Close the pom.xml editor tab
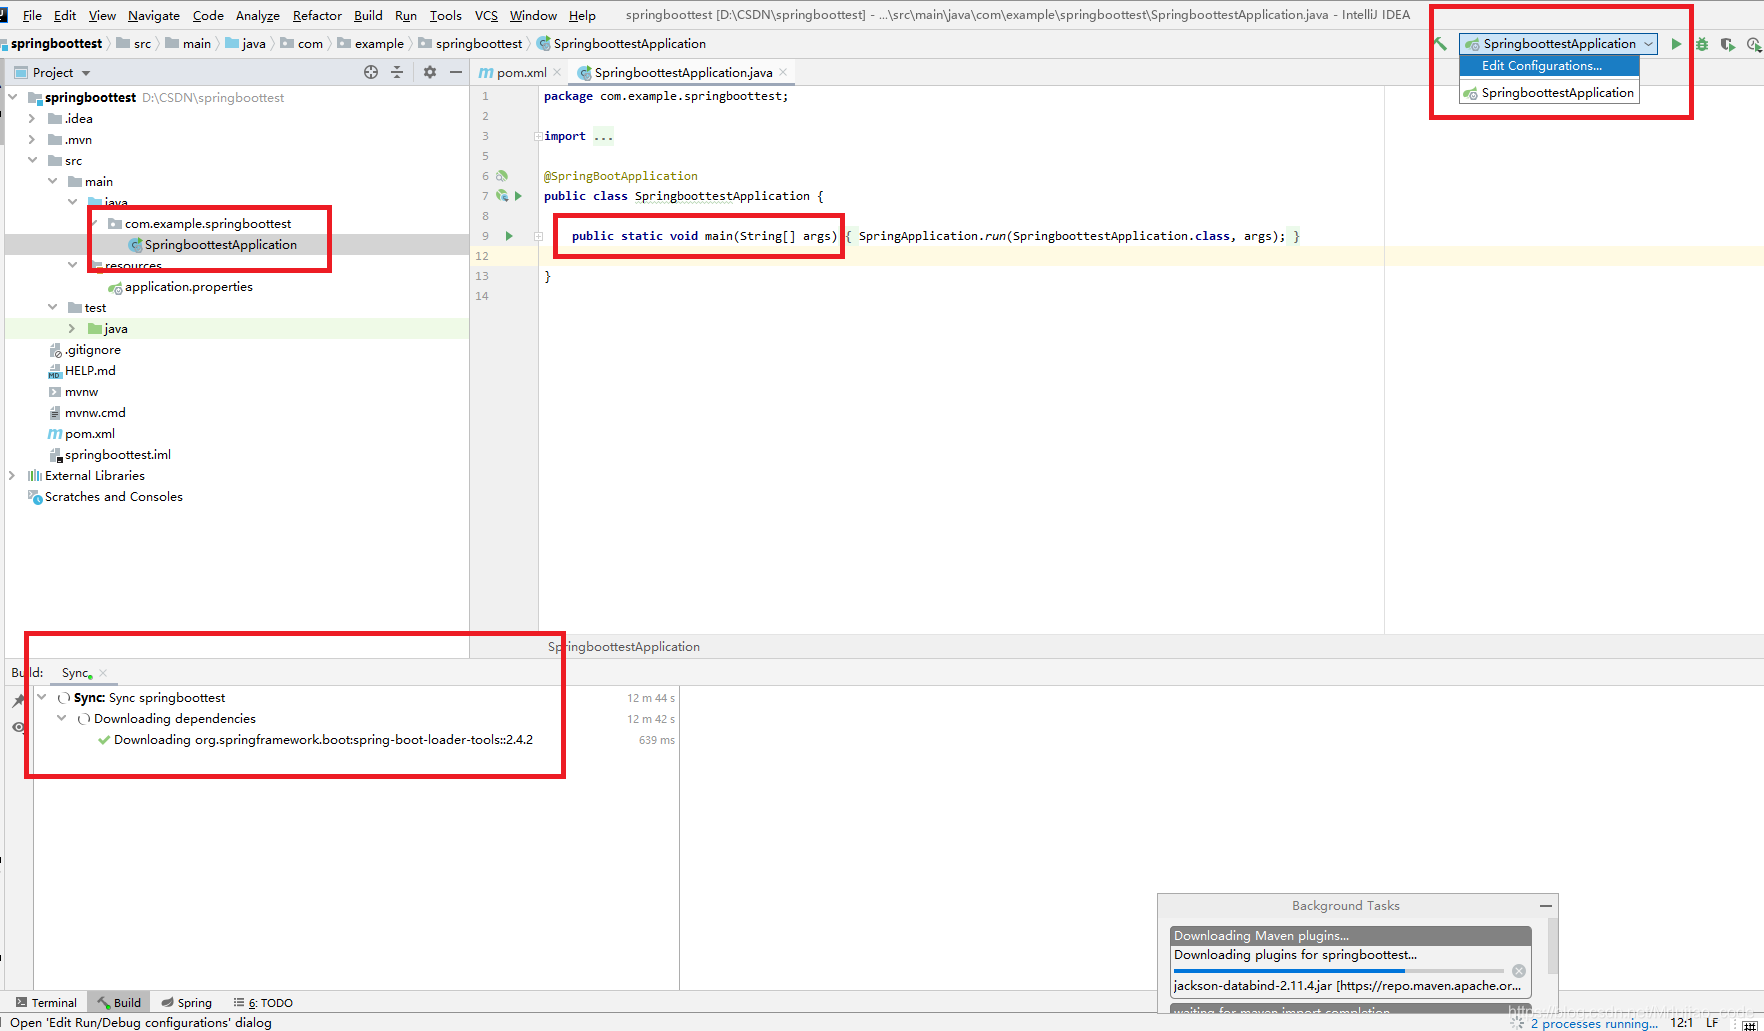 [x=557, y=72]
